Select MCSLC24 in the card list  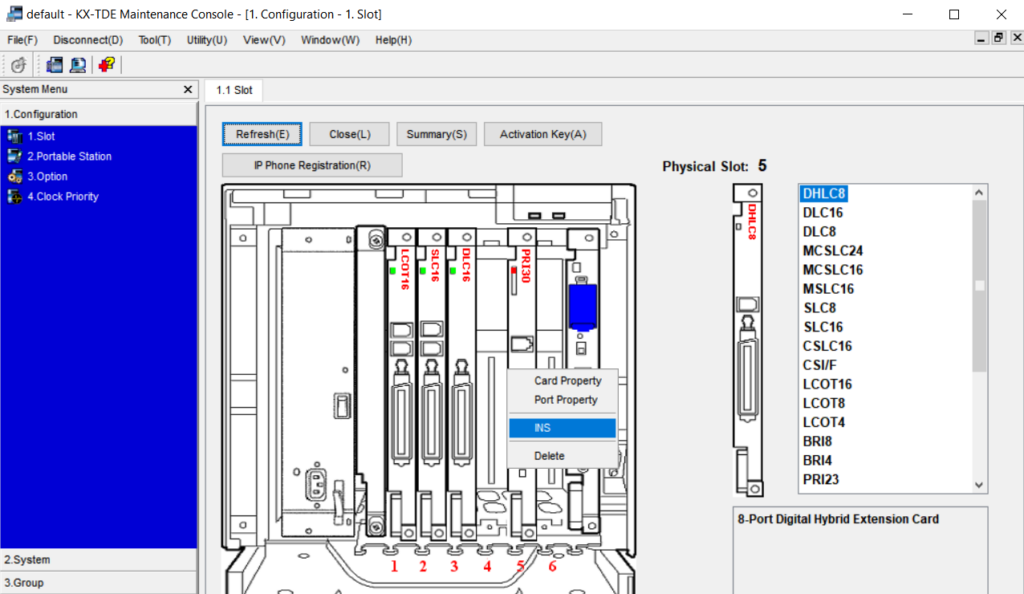tap(832, 251)
